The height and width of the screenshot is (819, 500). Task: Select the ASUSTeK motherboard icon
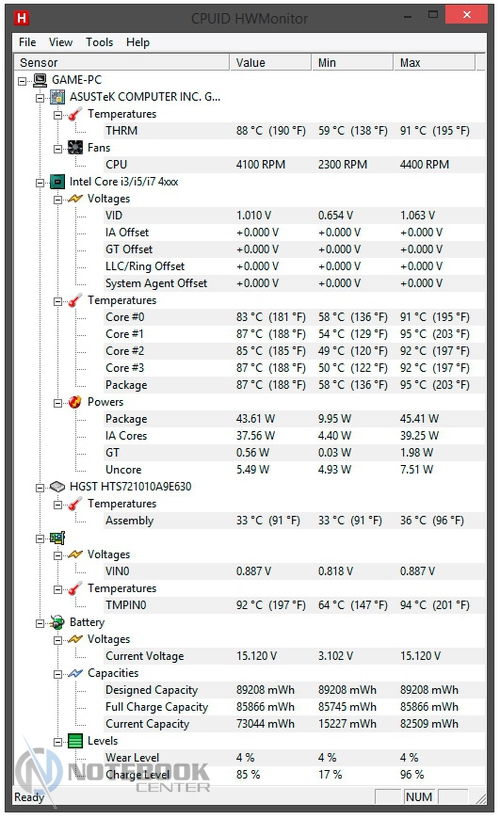(x=57, y=97)
